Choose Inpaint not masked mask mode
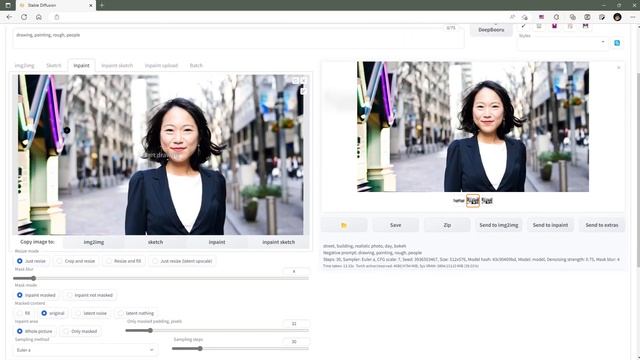640x360 pixels. [89, 295]
